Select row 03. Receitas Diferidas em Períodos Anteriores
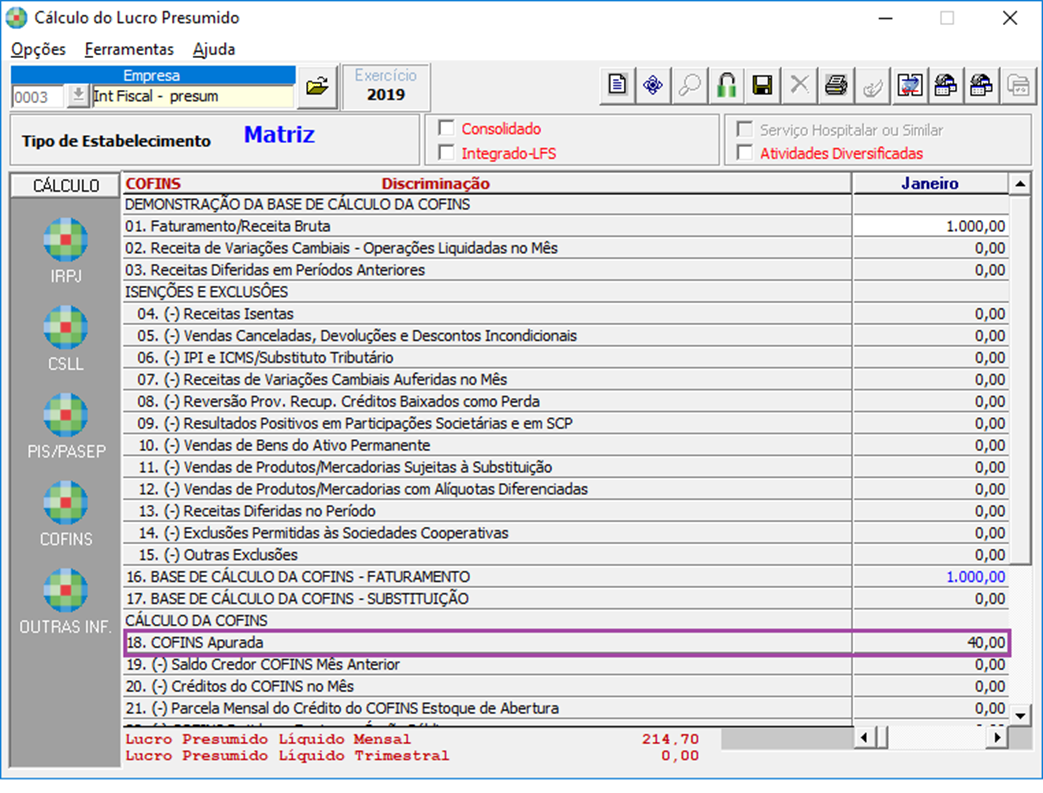The width and height of the screenshot is (1043, 793). (487, 270)
